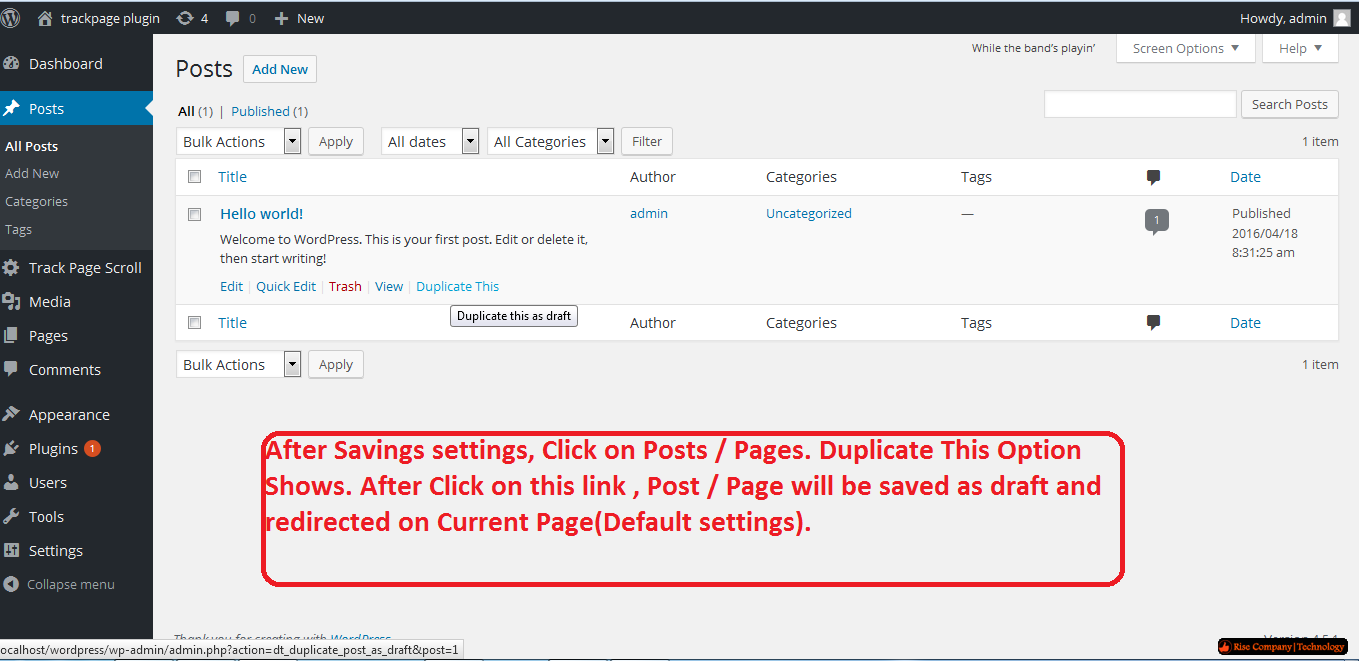Click the comment count bubble for Hello world
This screenshot has height=661, width=1359.
pos(1156,221)
